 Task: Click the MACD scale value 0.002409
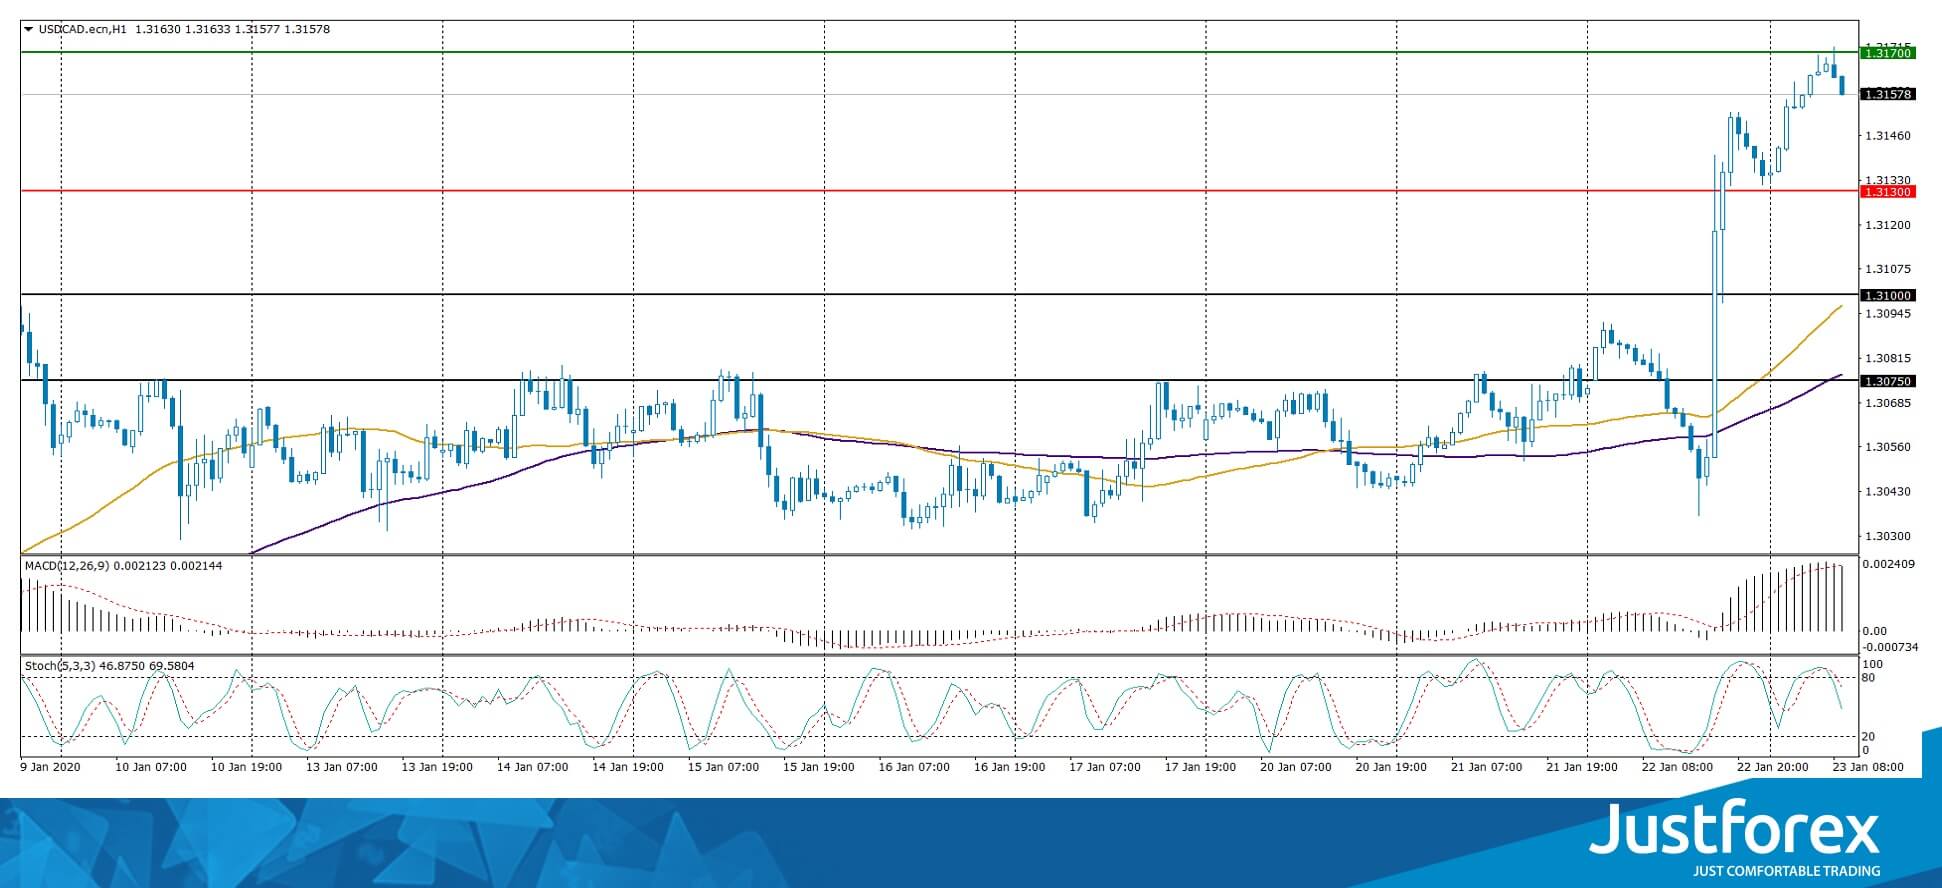pyautogui.click(x=1889, y=564)
